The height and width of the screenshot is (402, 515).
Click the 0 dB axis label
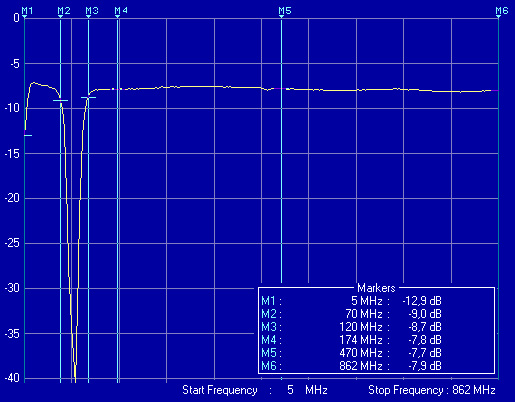16,18
